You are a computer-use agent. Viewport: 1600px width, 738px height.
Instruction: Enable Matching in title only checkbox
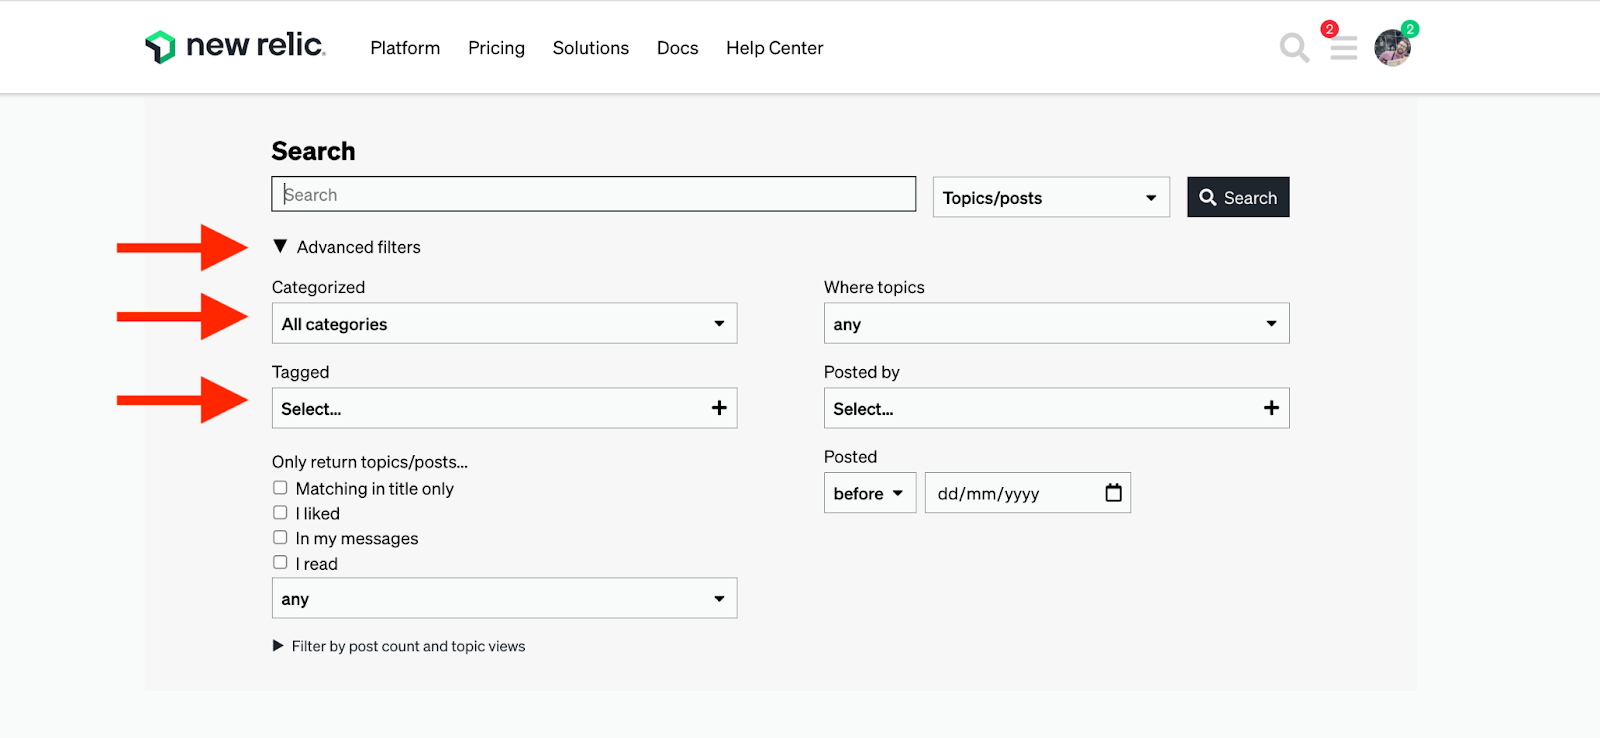(280, 488)
